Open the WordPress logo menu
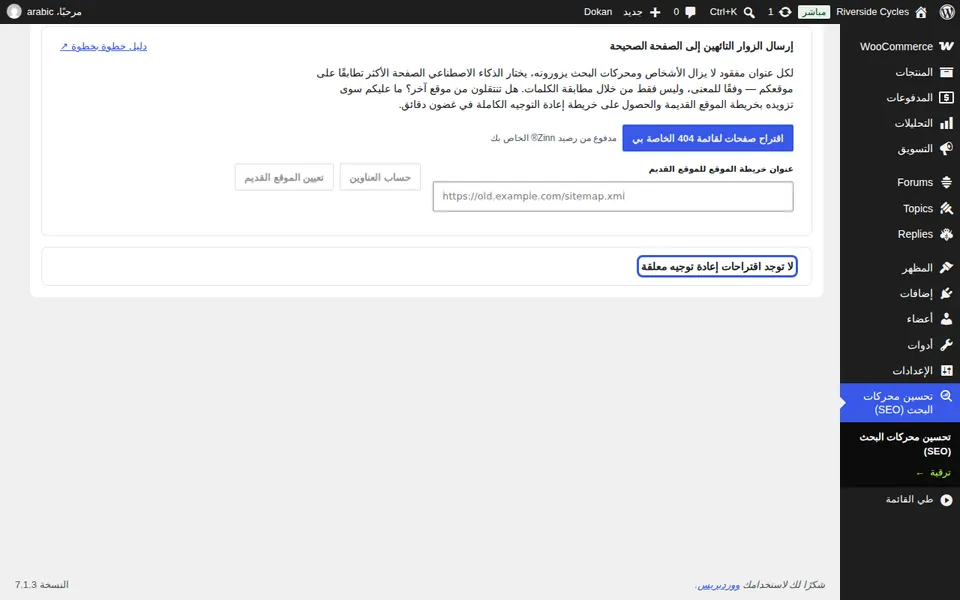 (947, 12)
